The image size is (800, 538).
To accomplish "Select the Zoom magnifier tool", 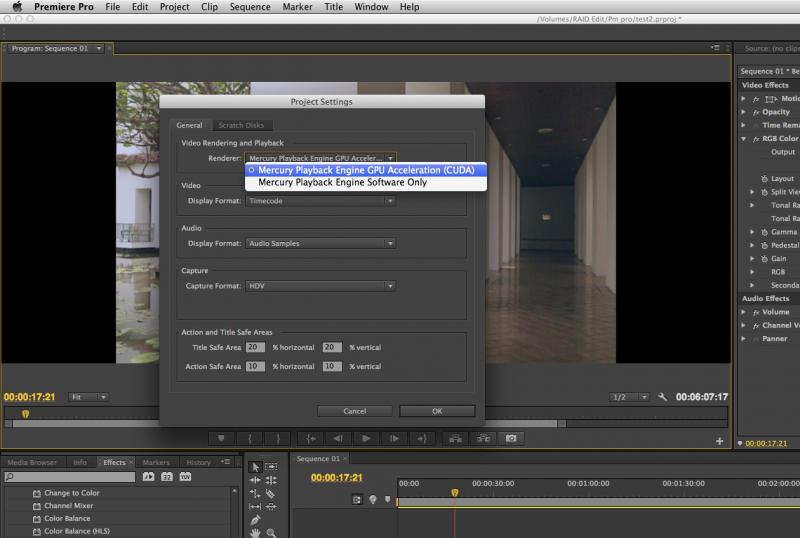I will point(271,533).
